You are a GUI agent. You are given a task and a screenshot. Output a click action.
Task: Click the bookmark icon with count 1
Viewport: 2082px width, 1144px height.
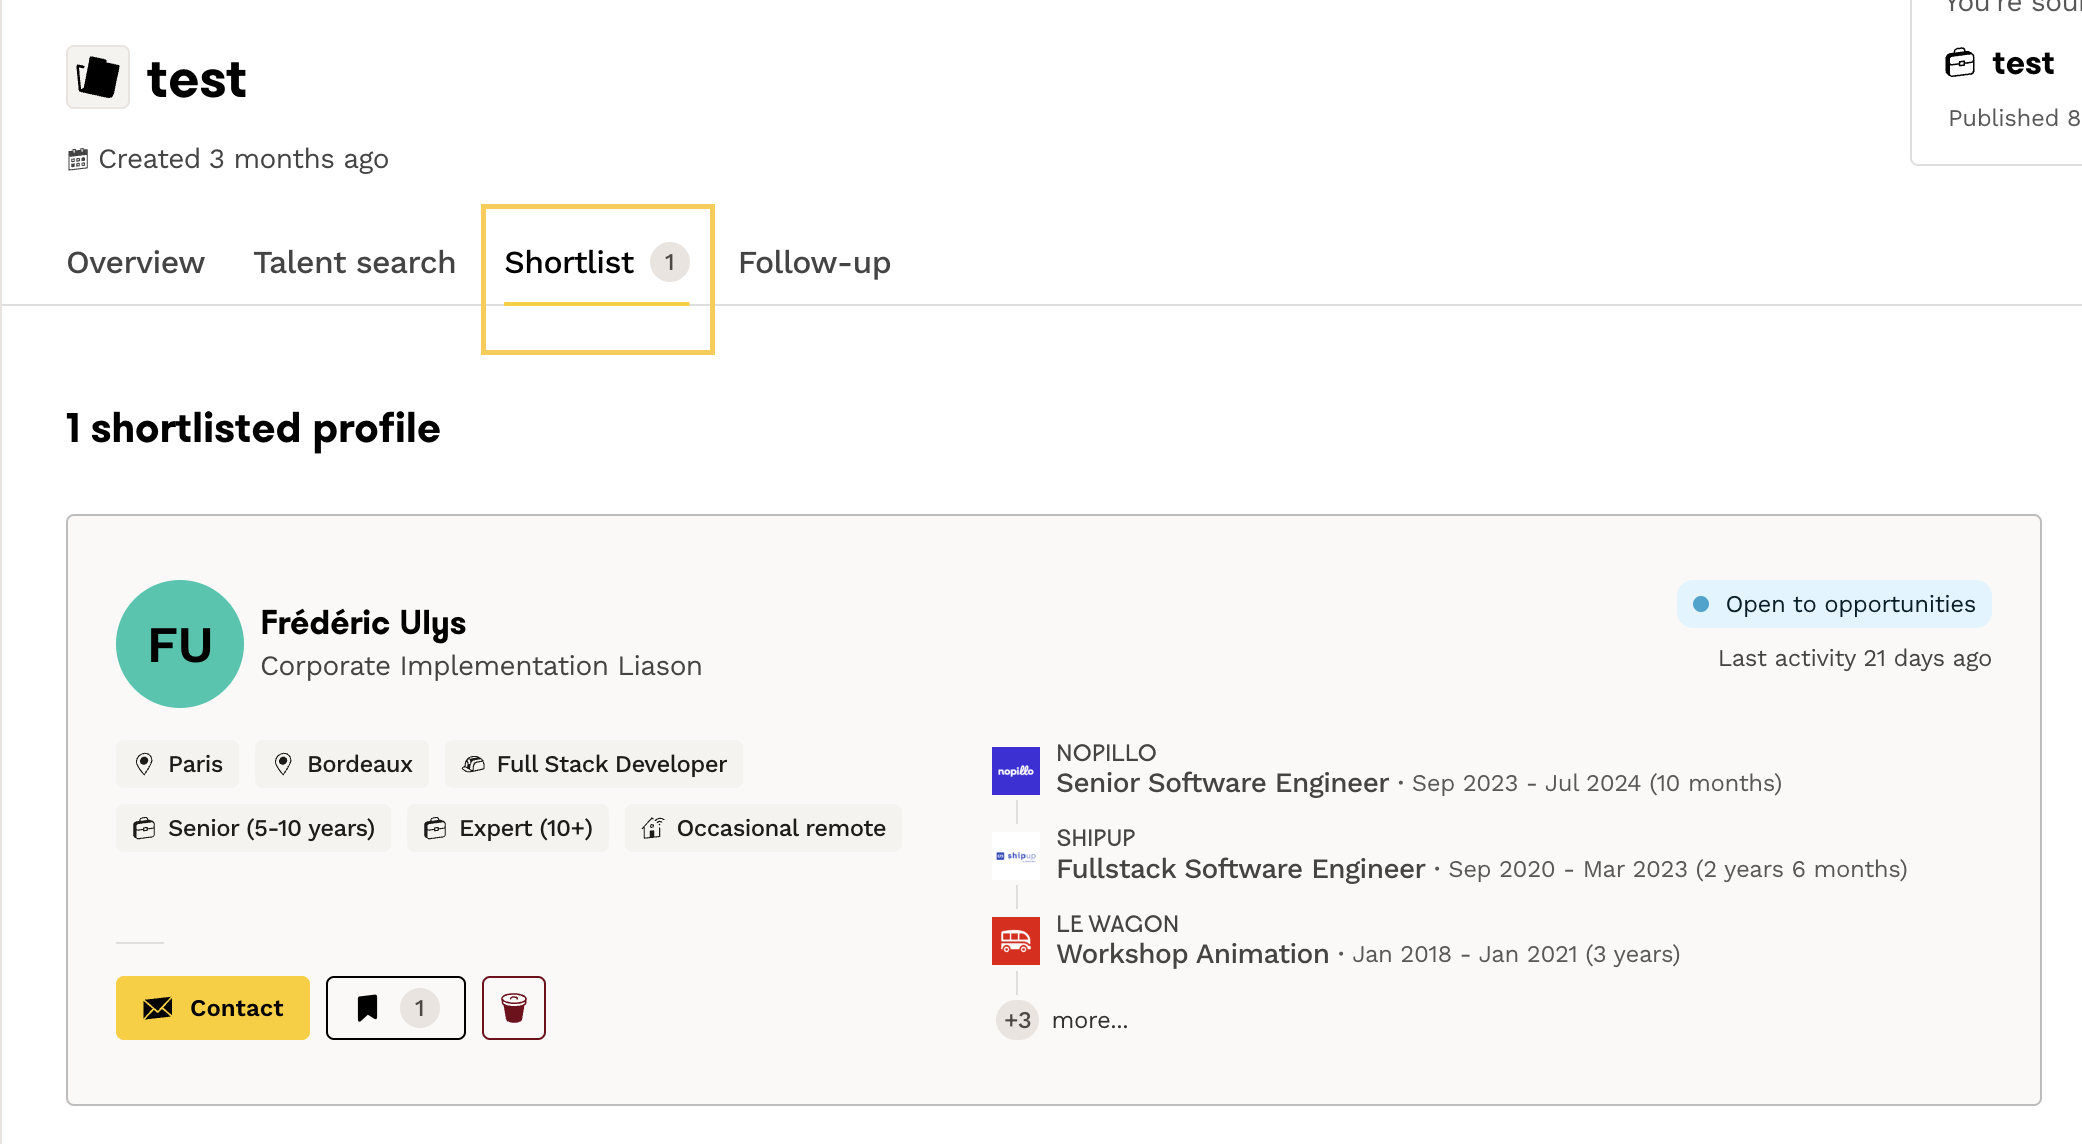tap(395, 1008)
